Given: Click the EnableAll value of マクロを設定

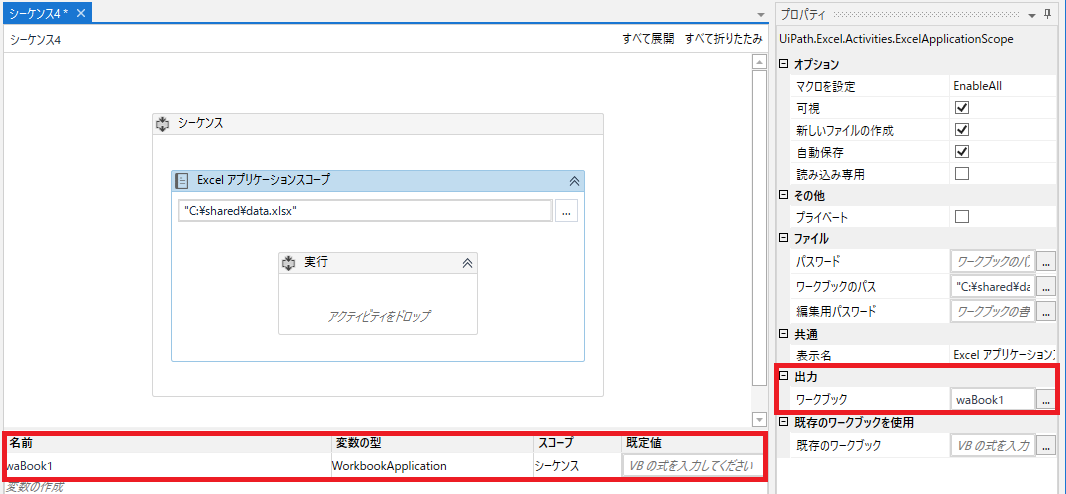Looking at the screenshot, I should click(977, 86).
